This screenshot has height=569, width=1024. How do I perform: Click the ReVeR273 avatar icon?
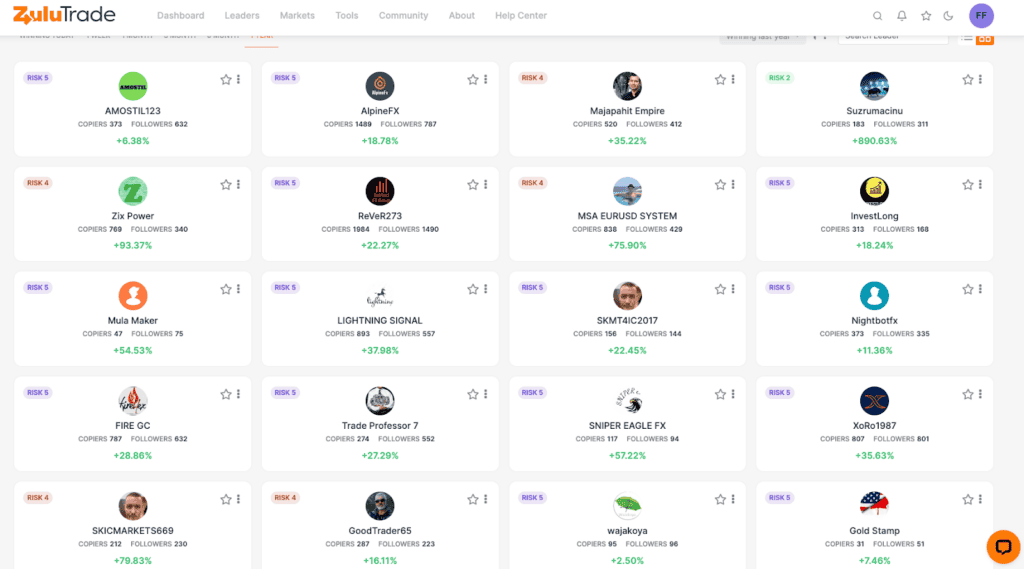click(x=379, y=191)
